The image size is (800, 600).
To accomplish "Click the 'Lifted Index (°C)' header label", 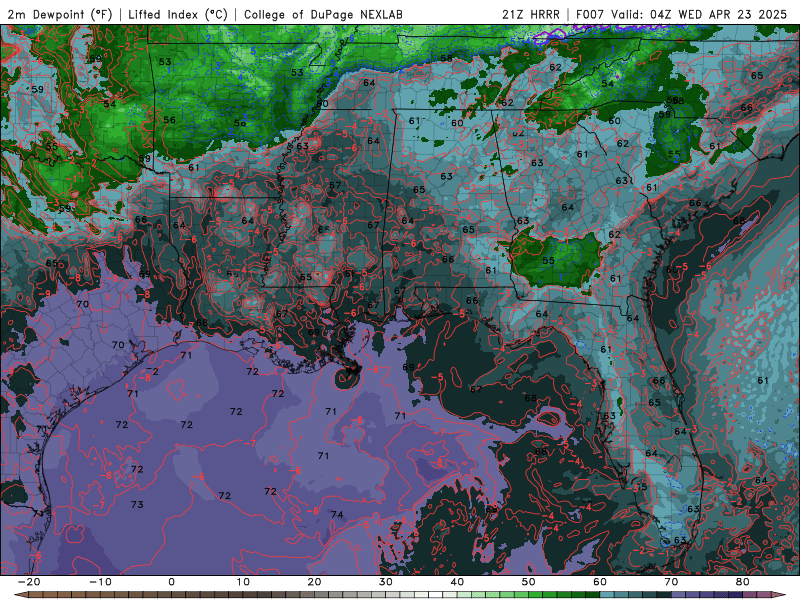I will pos(178,14).
